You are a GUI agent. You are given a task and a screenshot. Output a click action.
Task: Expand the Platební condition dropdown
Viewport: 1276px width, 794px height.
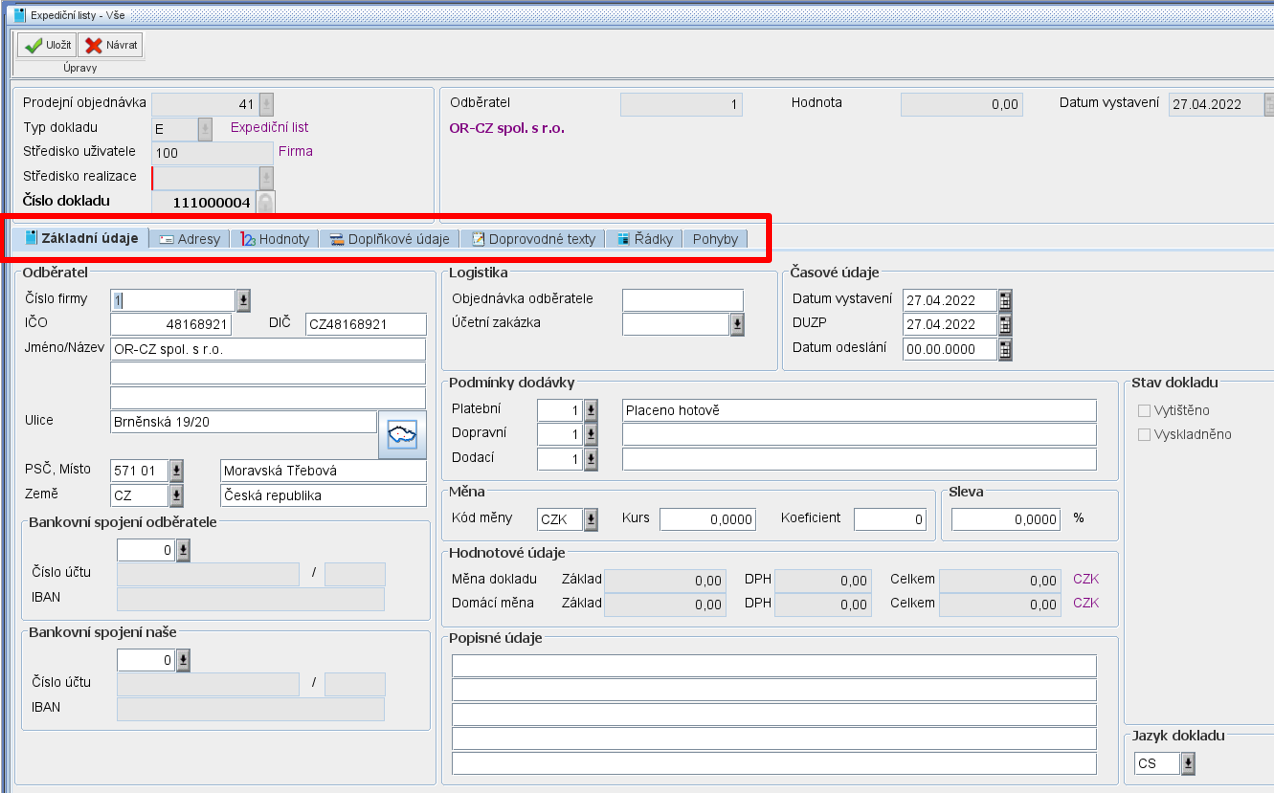coord(591,410)
